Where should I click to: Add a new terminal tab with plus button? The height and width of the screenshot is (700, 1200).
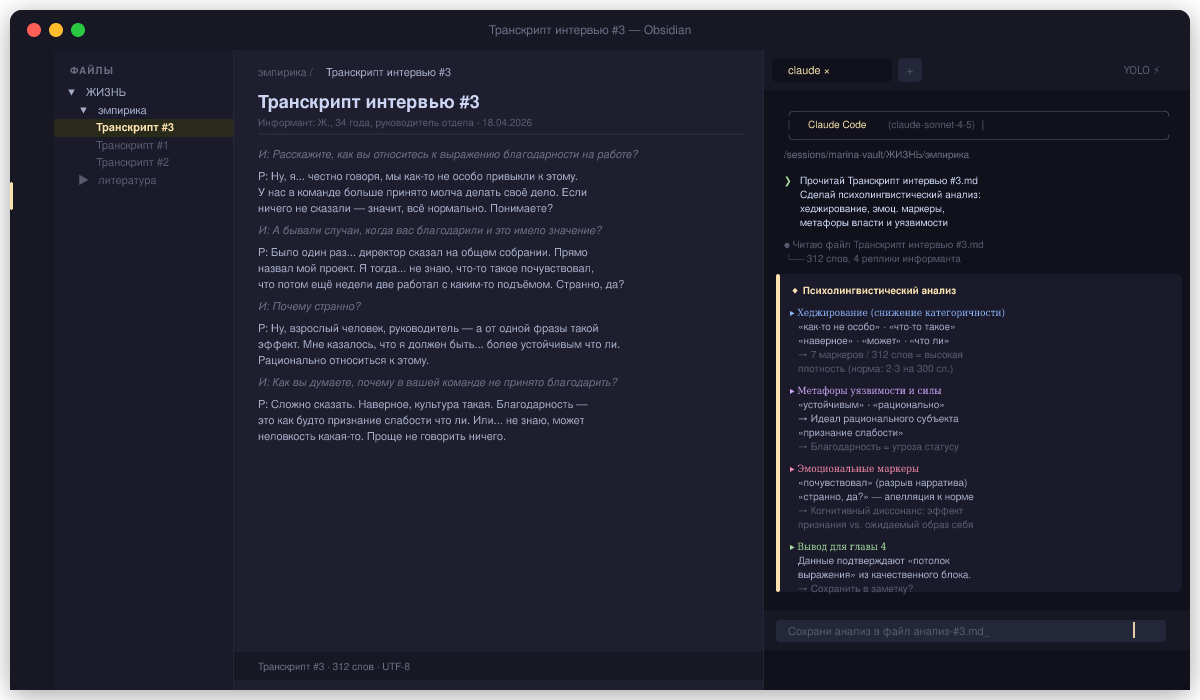pos(910,70)
